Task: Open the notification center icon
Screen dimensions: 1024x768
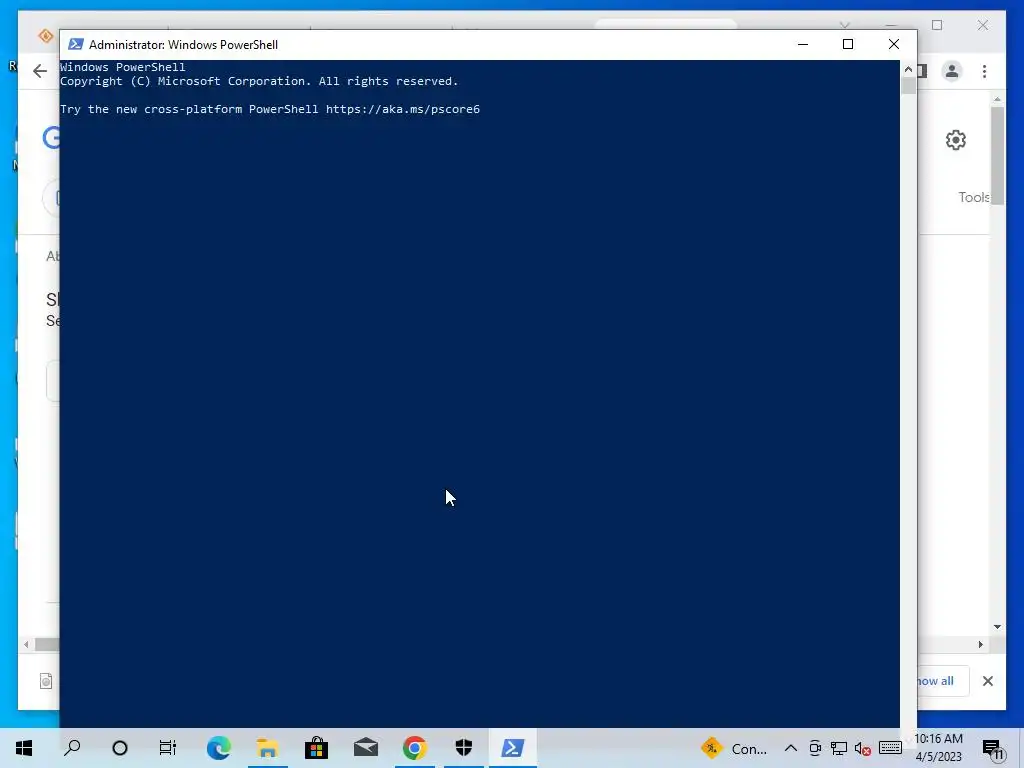Action: pyautogui.click(x=992, y=748)
